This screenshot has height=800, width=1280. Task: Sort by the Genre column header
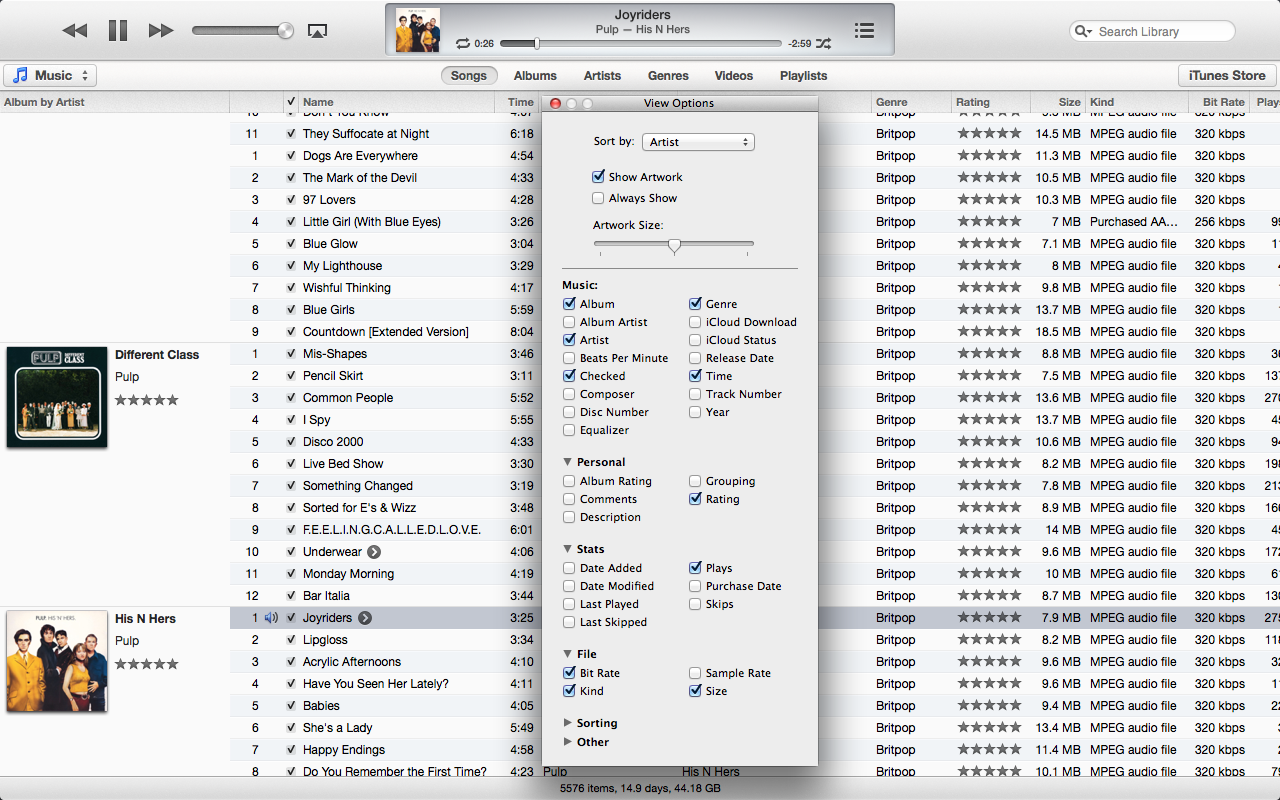(911, 102)
